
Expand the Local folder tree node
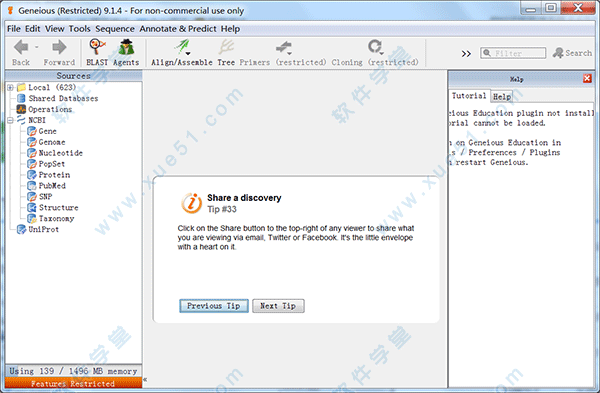(x=10, y=88)
